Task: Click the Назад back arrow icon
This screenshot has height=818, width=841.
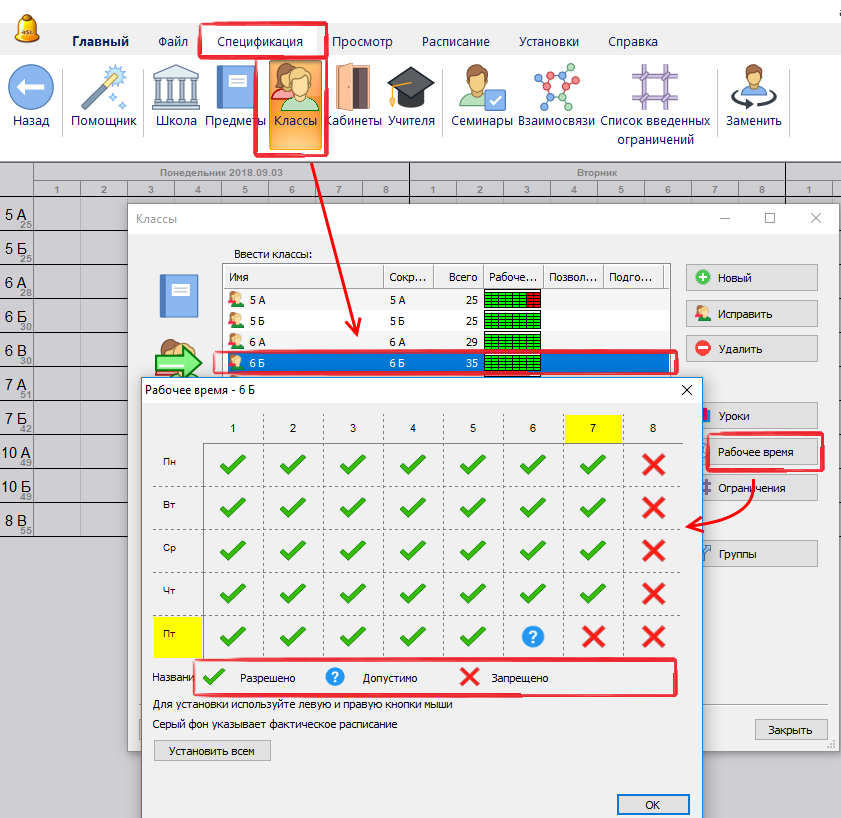Action: pos(31,88)
